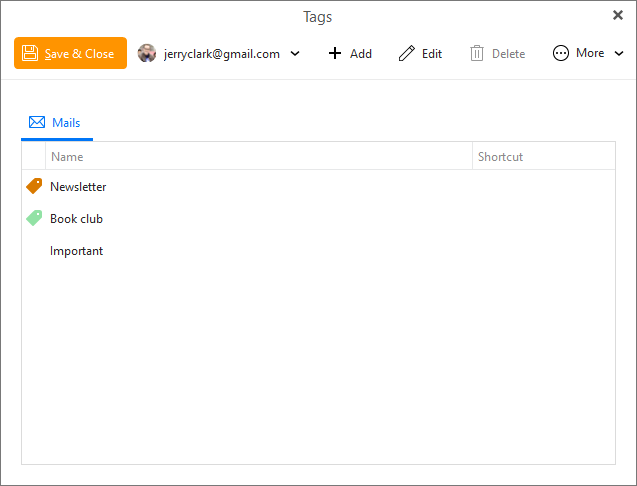Expand the More menu chevron
This screenshot has width=637, height=486.
tap(619, 54)
